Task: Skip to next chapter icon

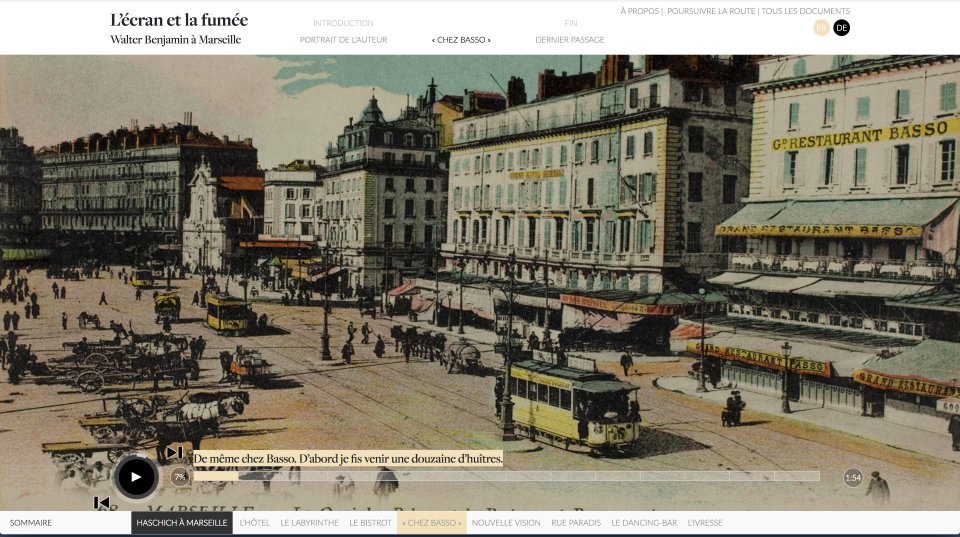Action: click(x=174, y=453)
